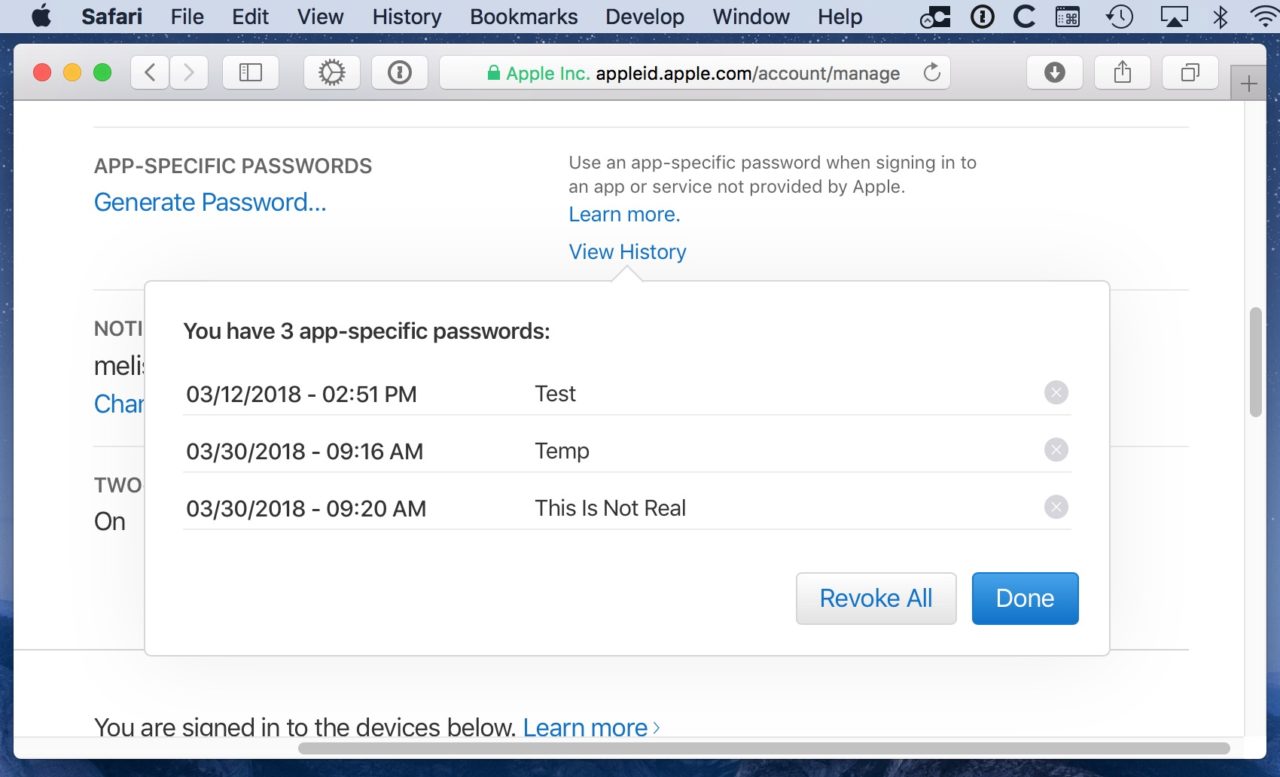
Task: Open the Wi-Fi status menu icon
Action: tap(1263, 17)
